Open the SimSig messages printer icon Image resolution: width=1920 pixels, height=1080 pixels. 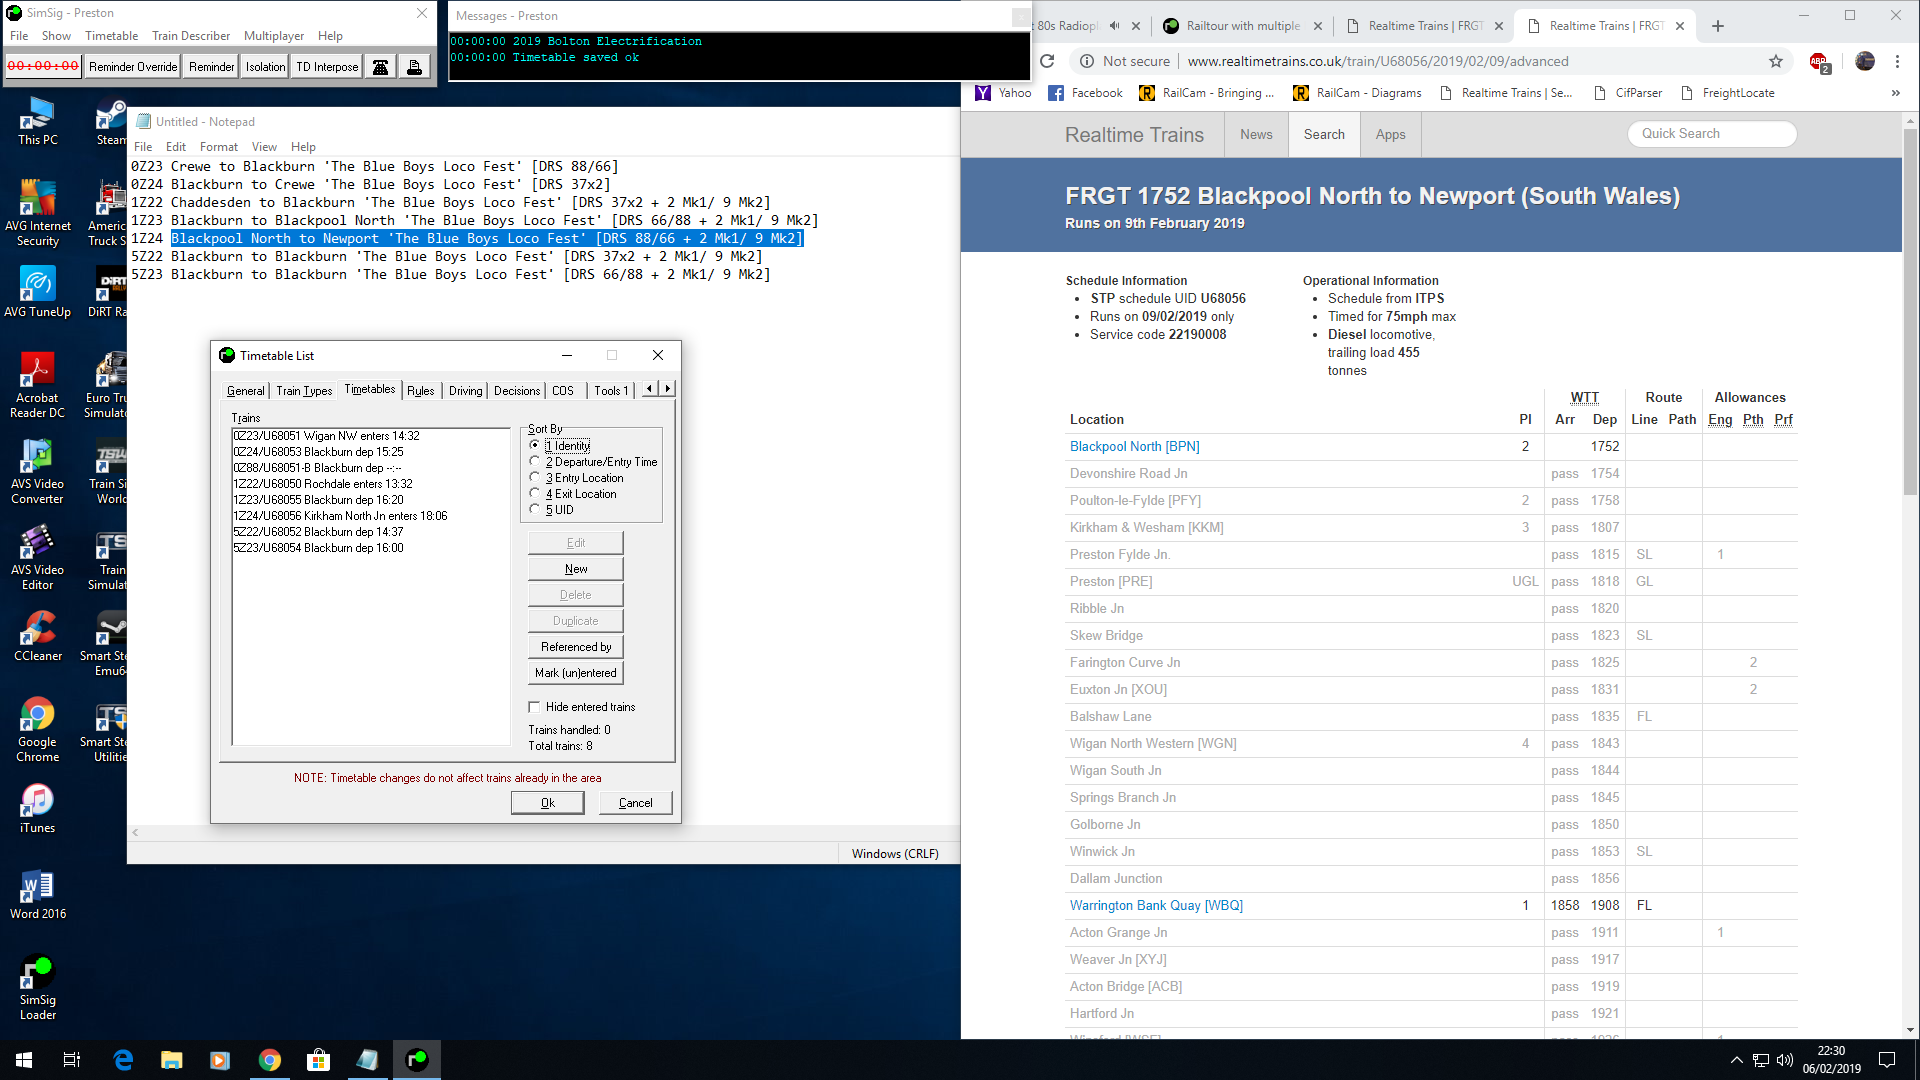pos(414,67)
